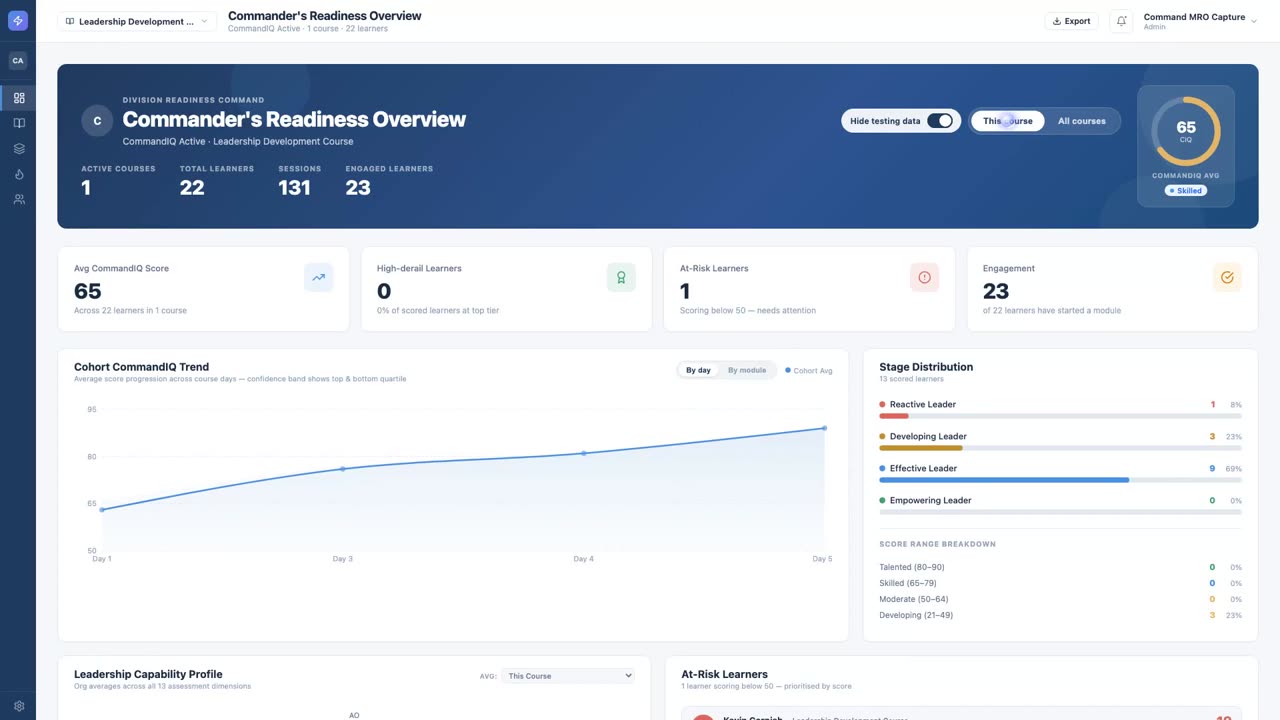This screenshot has width=1280, height=720.
Task: Open the dashboard grid icon in sidebar
Action: pos(18,98)
